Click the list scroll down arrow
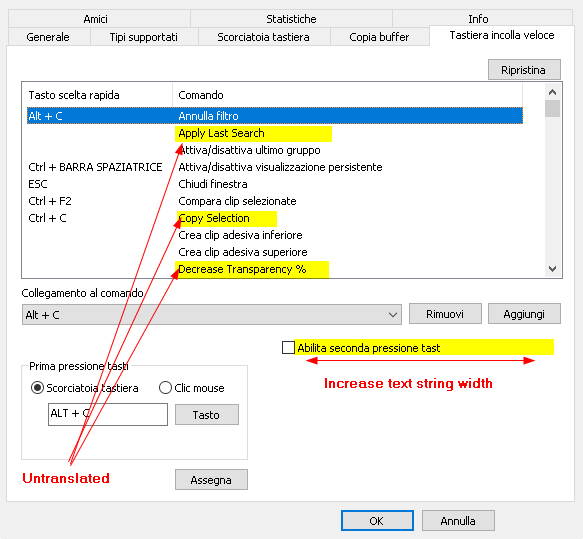Viewport: 583px width, 539px height. click(553, 268)
